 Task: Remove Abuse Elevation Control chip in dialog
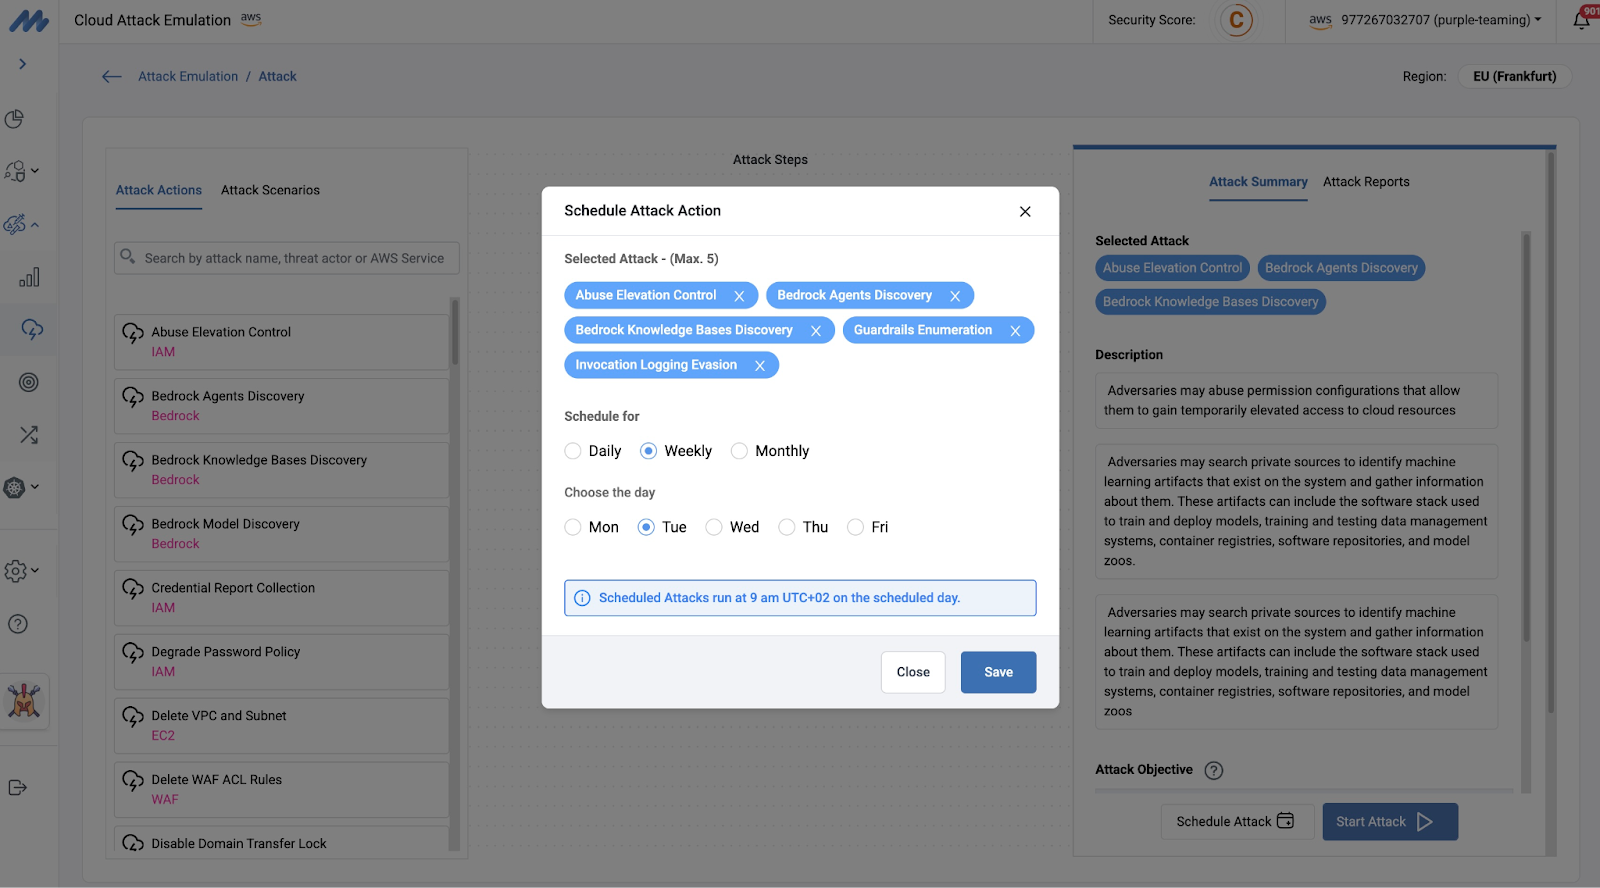point(739,296)
